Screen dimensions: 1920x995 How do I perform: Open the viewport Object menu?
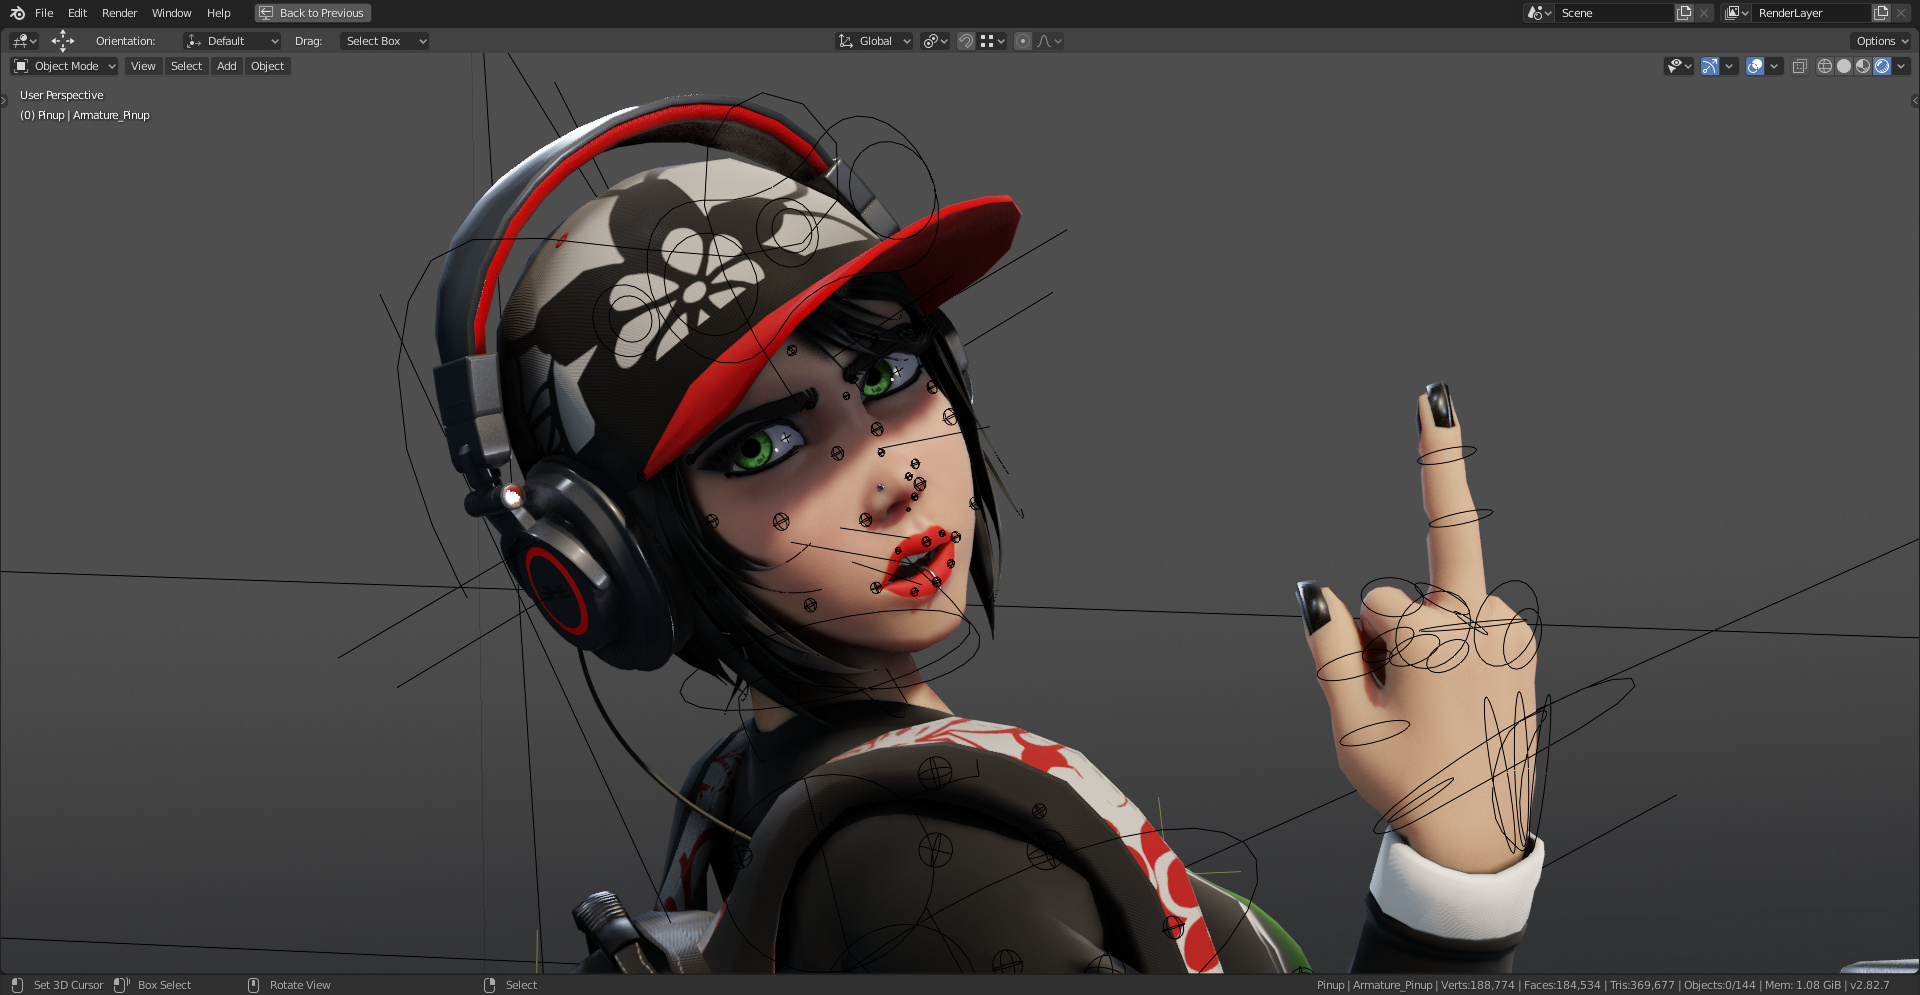point(267,66)
